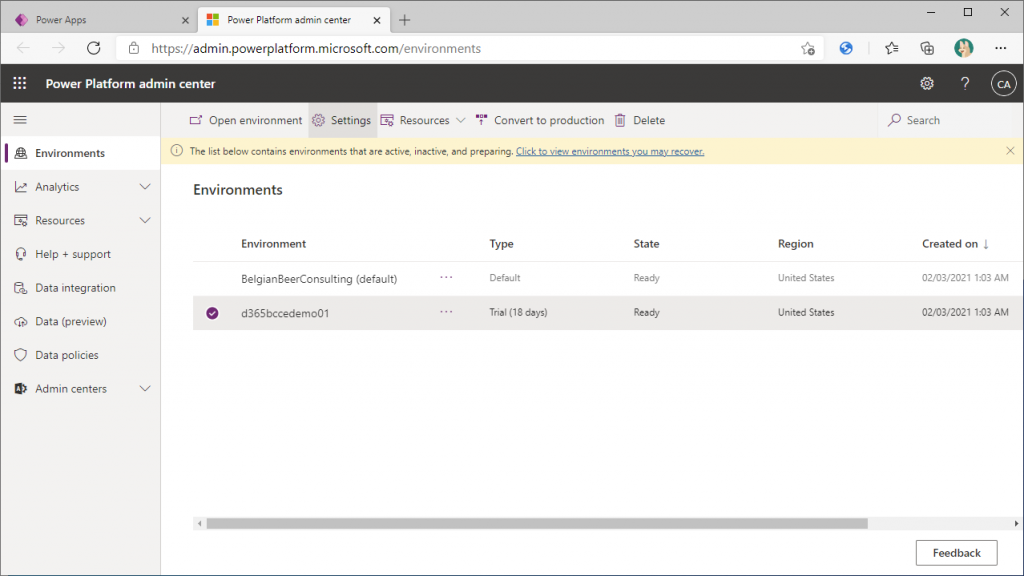Dismiss the yellow information banner

coord(1010,151)
